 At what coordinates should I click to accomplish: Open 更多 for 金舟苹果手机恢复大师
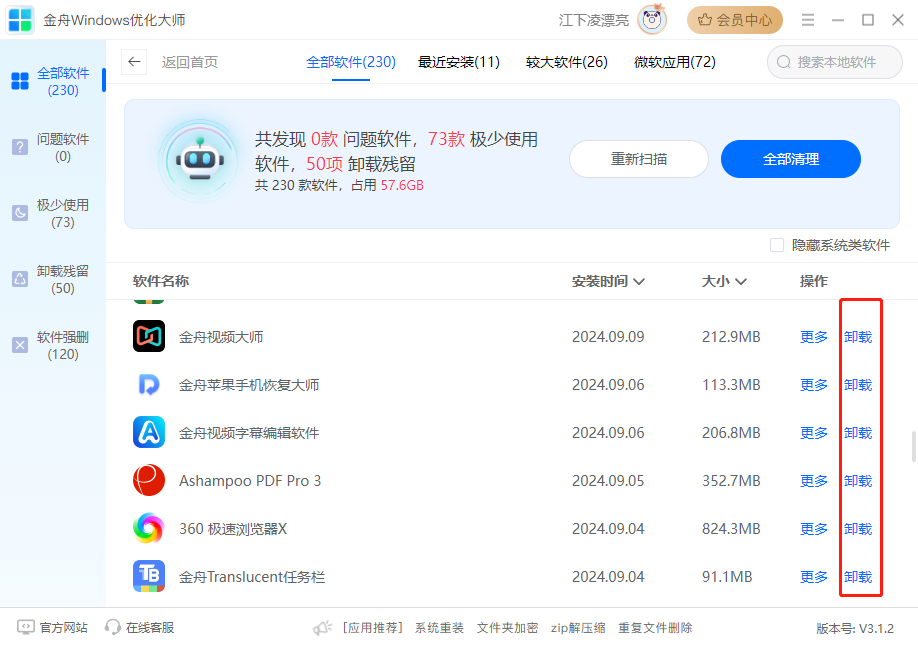click(814, 385)
